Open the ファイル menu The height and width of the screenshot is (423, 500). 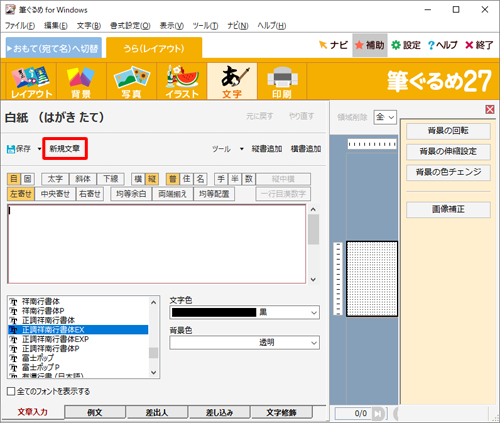coord(20,26)
